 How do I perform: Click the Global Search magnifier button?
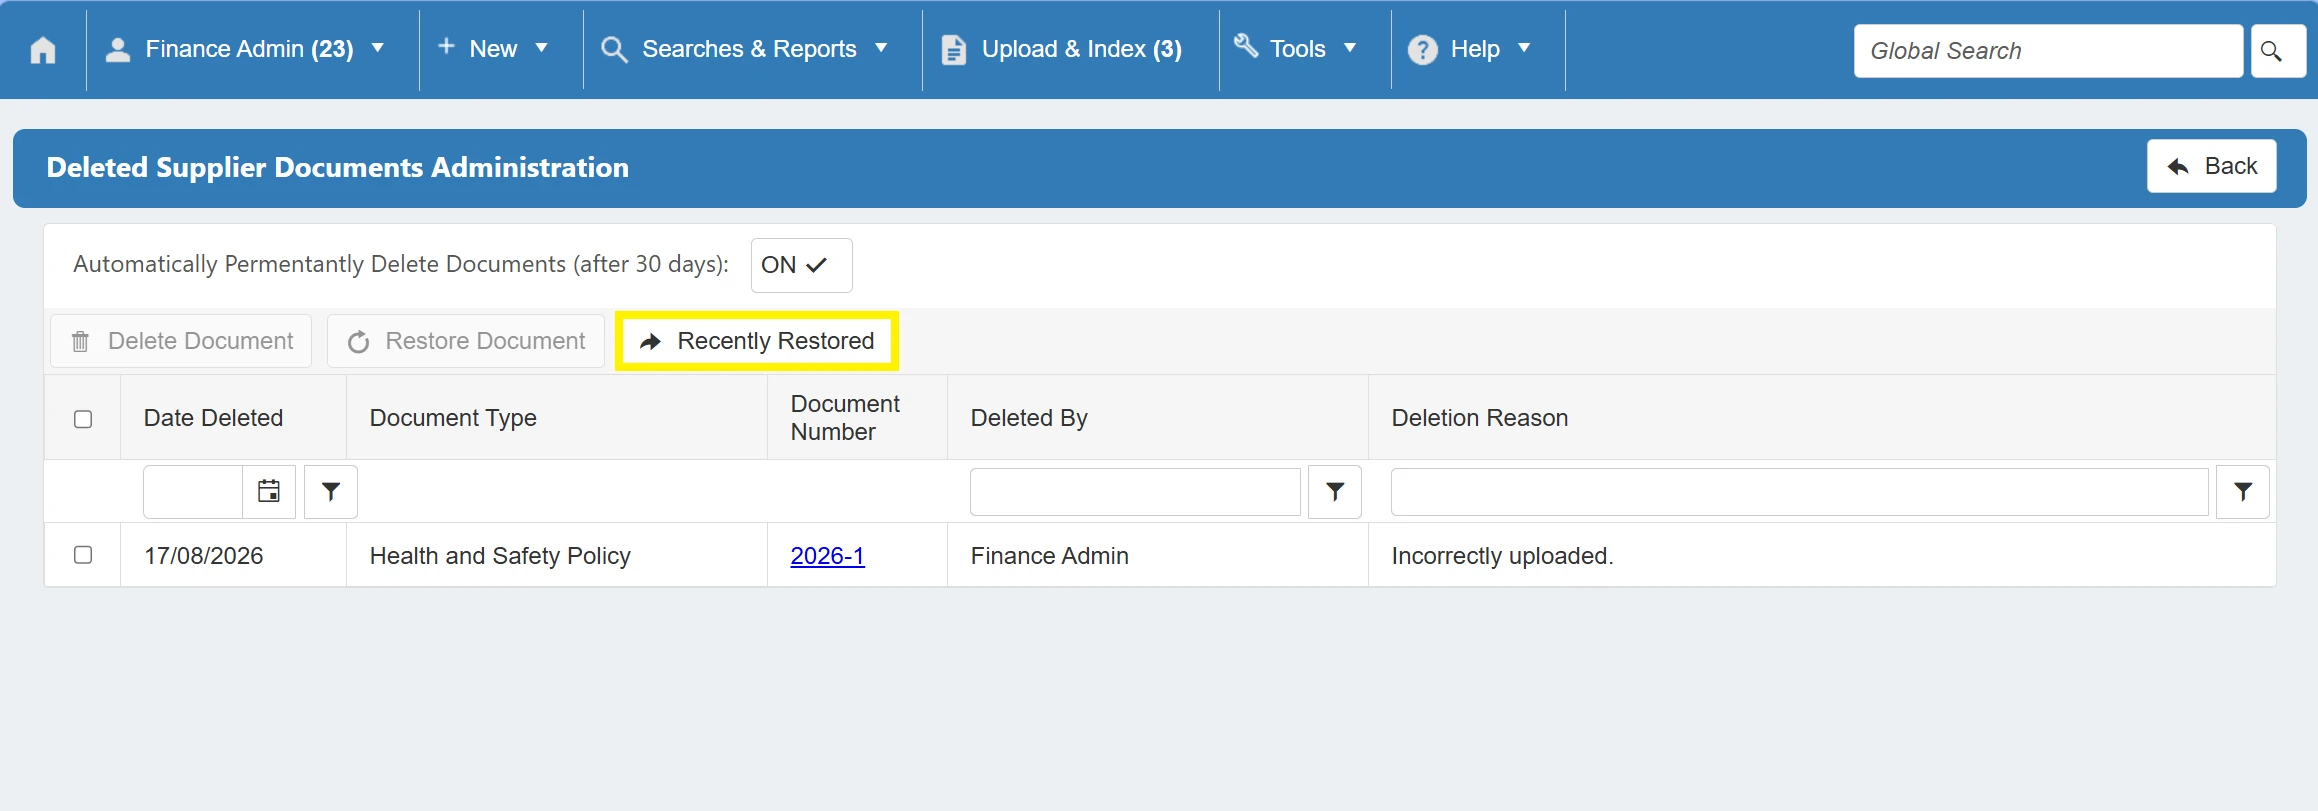pos(2278,51)
